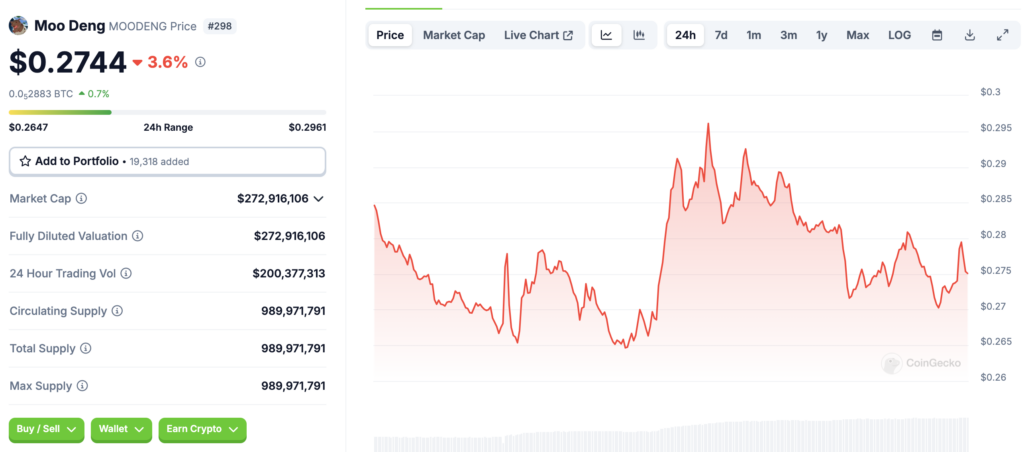Expand the Market Cap value chevron

(319, 199)
